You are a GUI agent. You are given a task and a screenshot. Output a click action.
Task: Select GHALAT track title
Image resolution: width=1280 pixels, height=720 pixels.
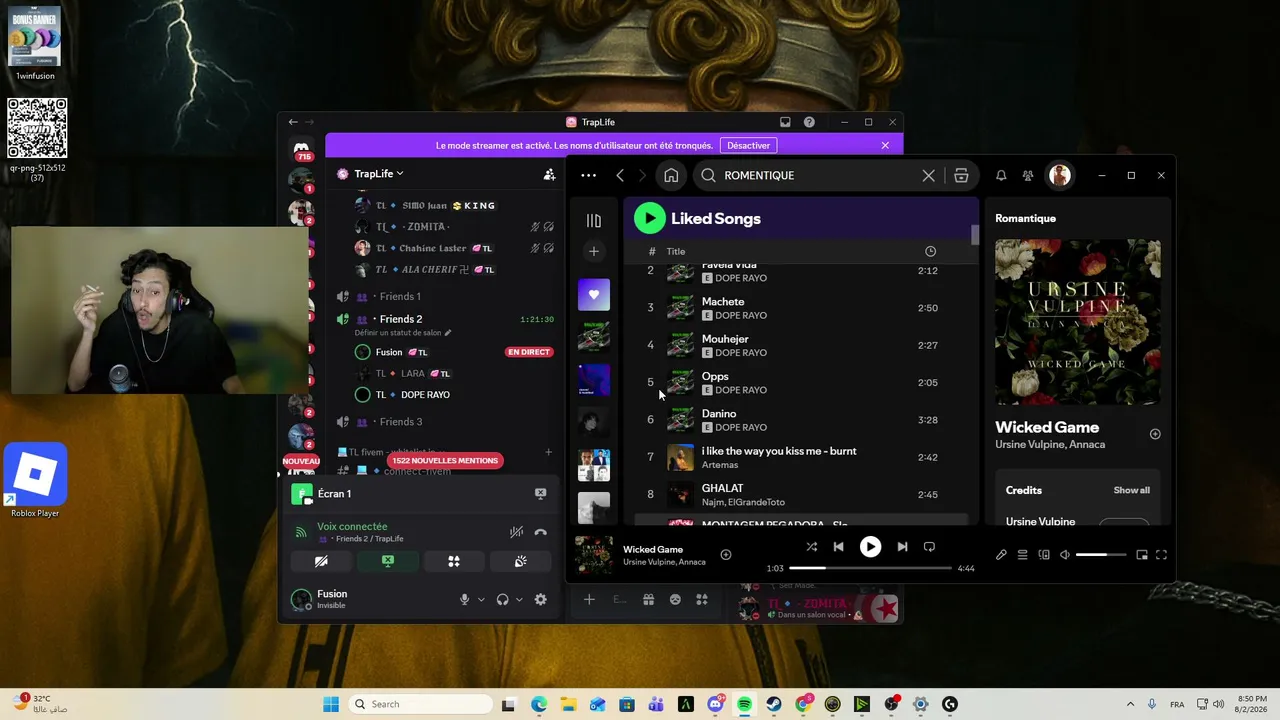(x=722, y=488)
